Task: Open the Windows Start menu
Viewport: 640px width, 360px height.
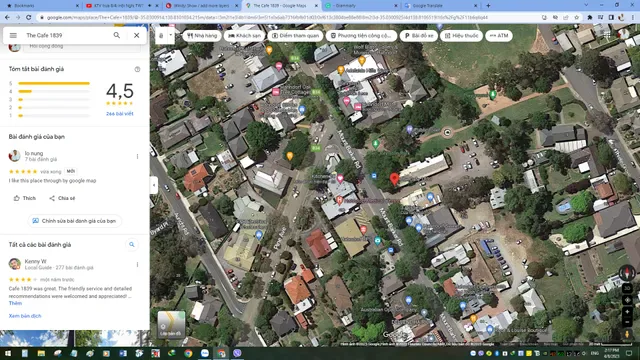Action: point(8,353)
